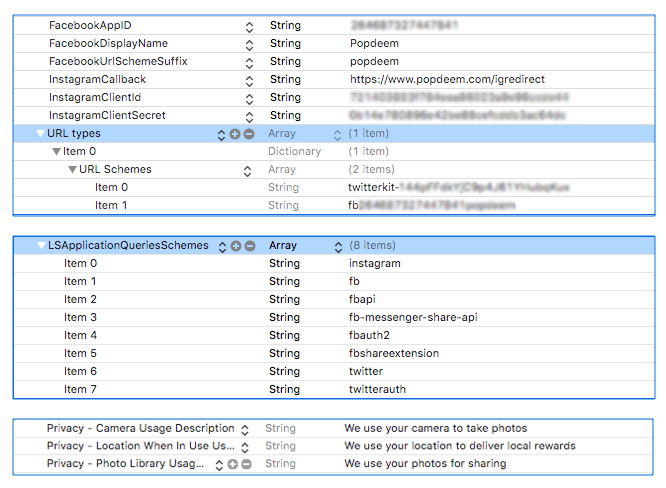The height and width of the screenshot is (488, 666).
Task: Open key stepper for FacebookAppID
Action: (x=249, y=27)
